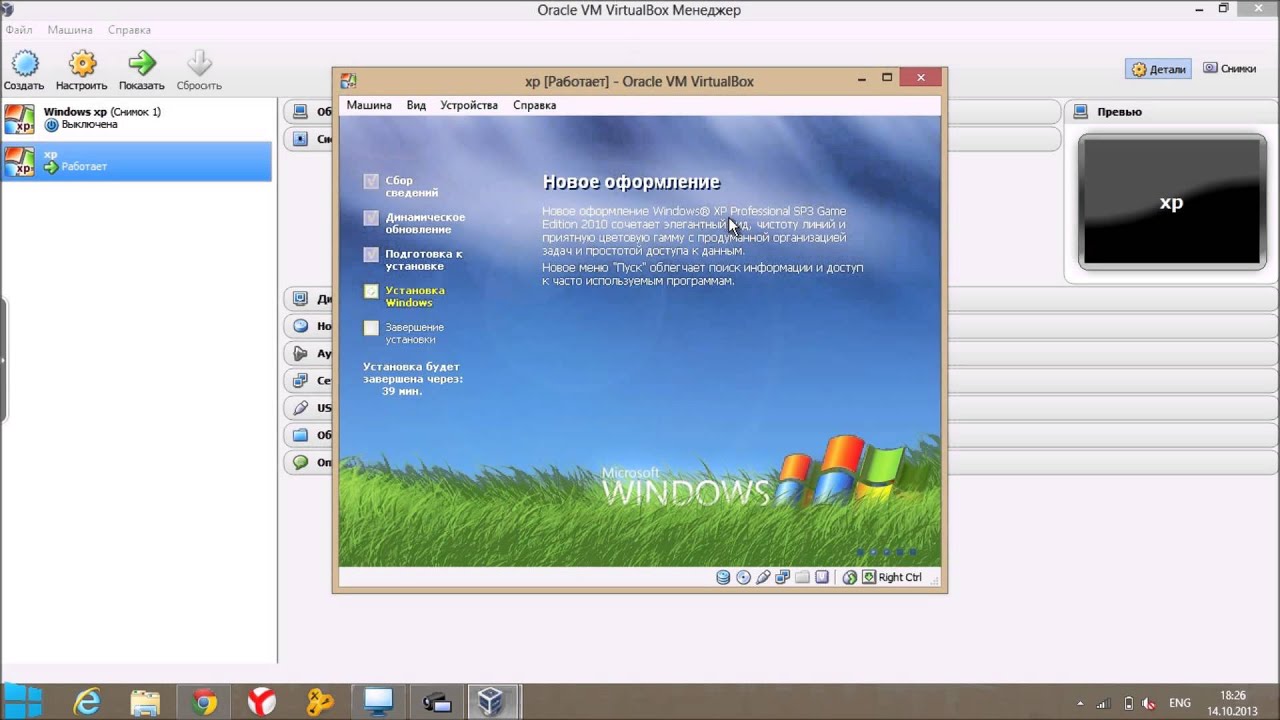Click the optical disc status icon
The height and width of the screenshot is (720, 1280).
[743, 577]
